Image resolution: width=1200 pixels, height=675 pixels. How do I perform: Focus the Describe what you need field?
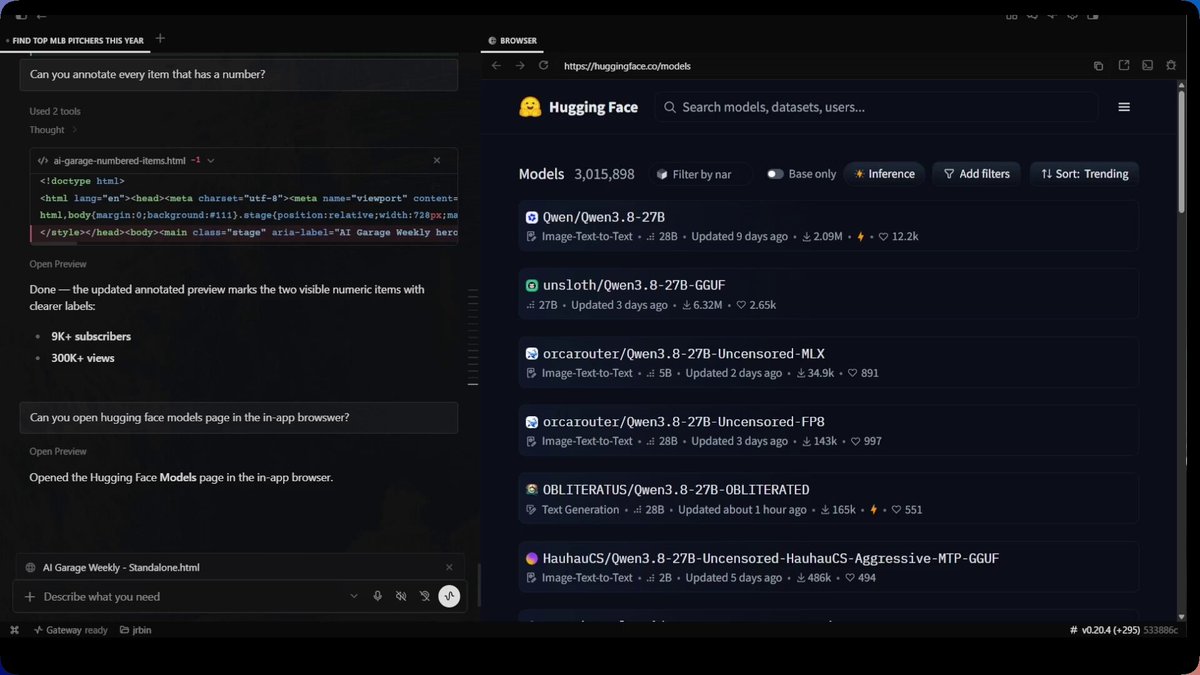pyautogui.click(x=190, y=597)
